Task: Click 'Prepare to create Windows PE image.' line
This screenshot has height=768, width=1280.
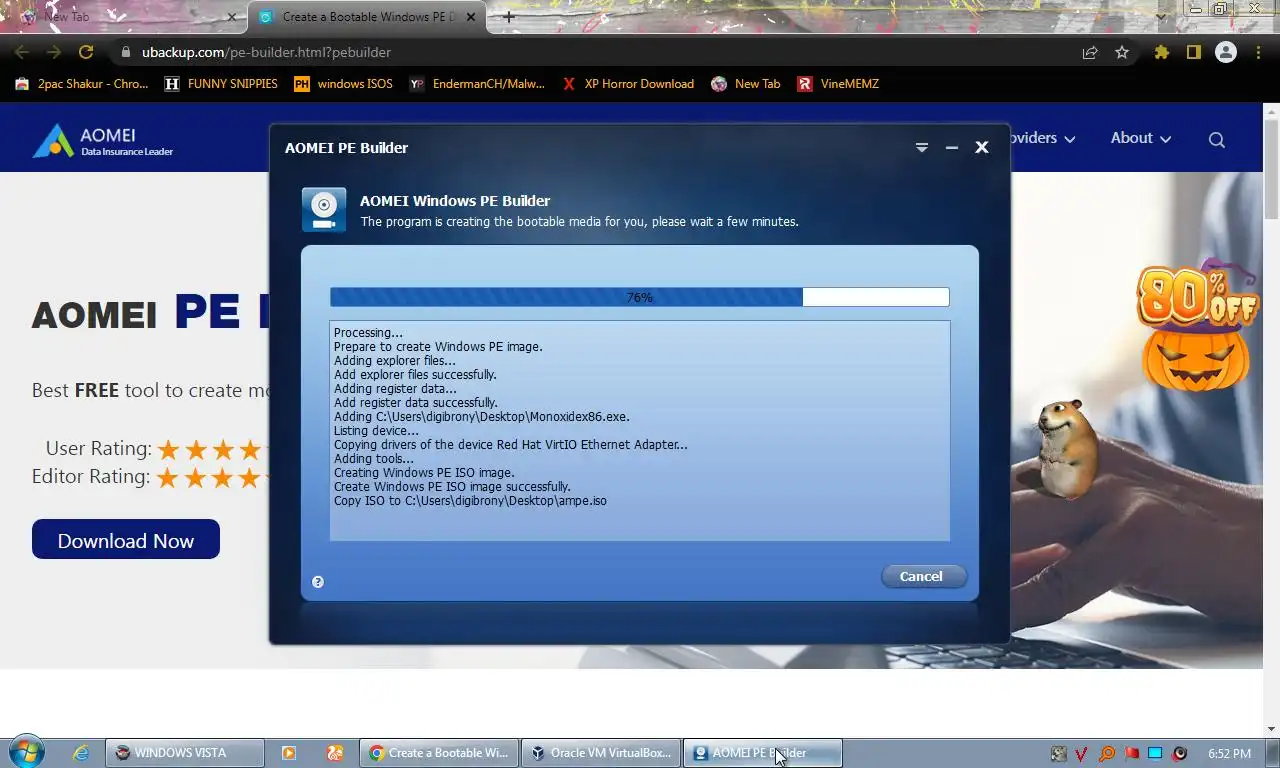Action: point(438,347)
